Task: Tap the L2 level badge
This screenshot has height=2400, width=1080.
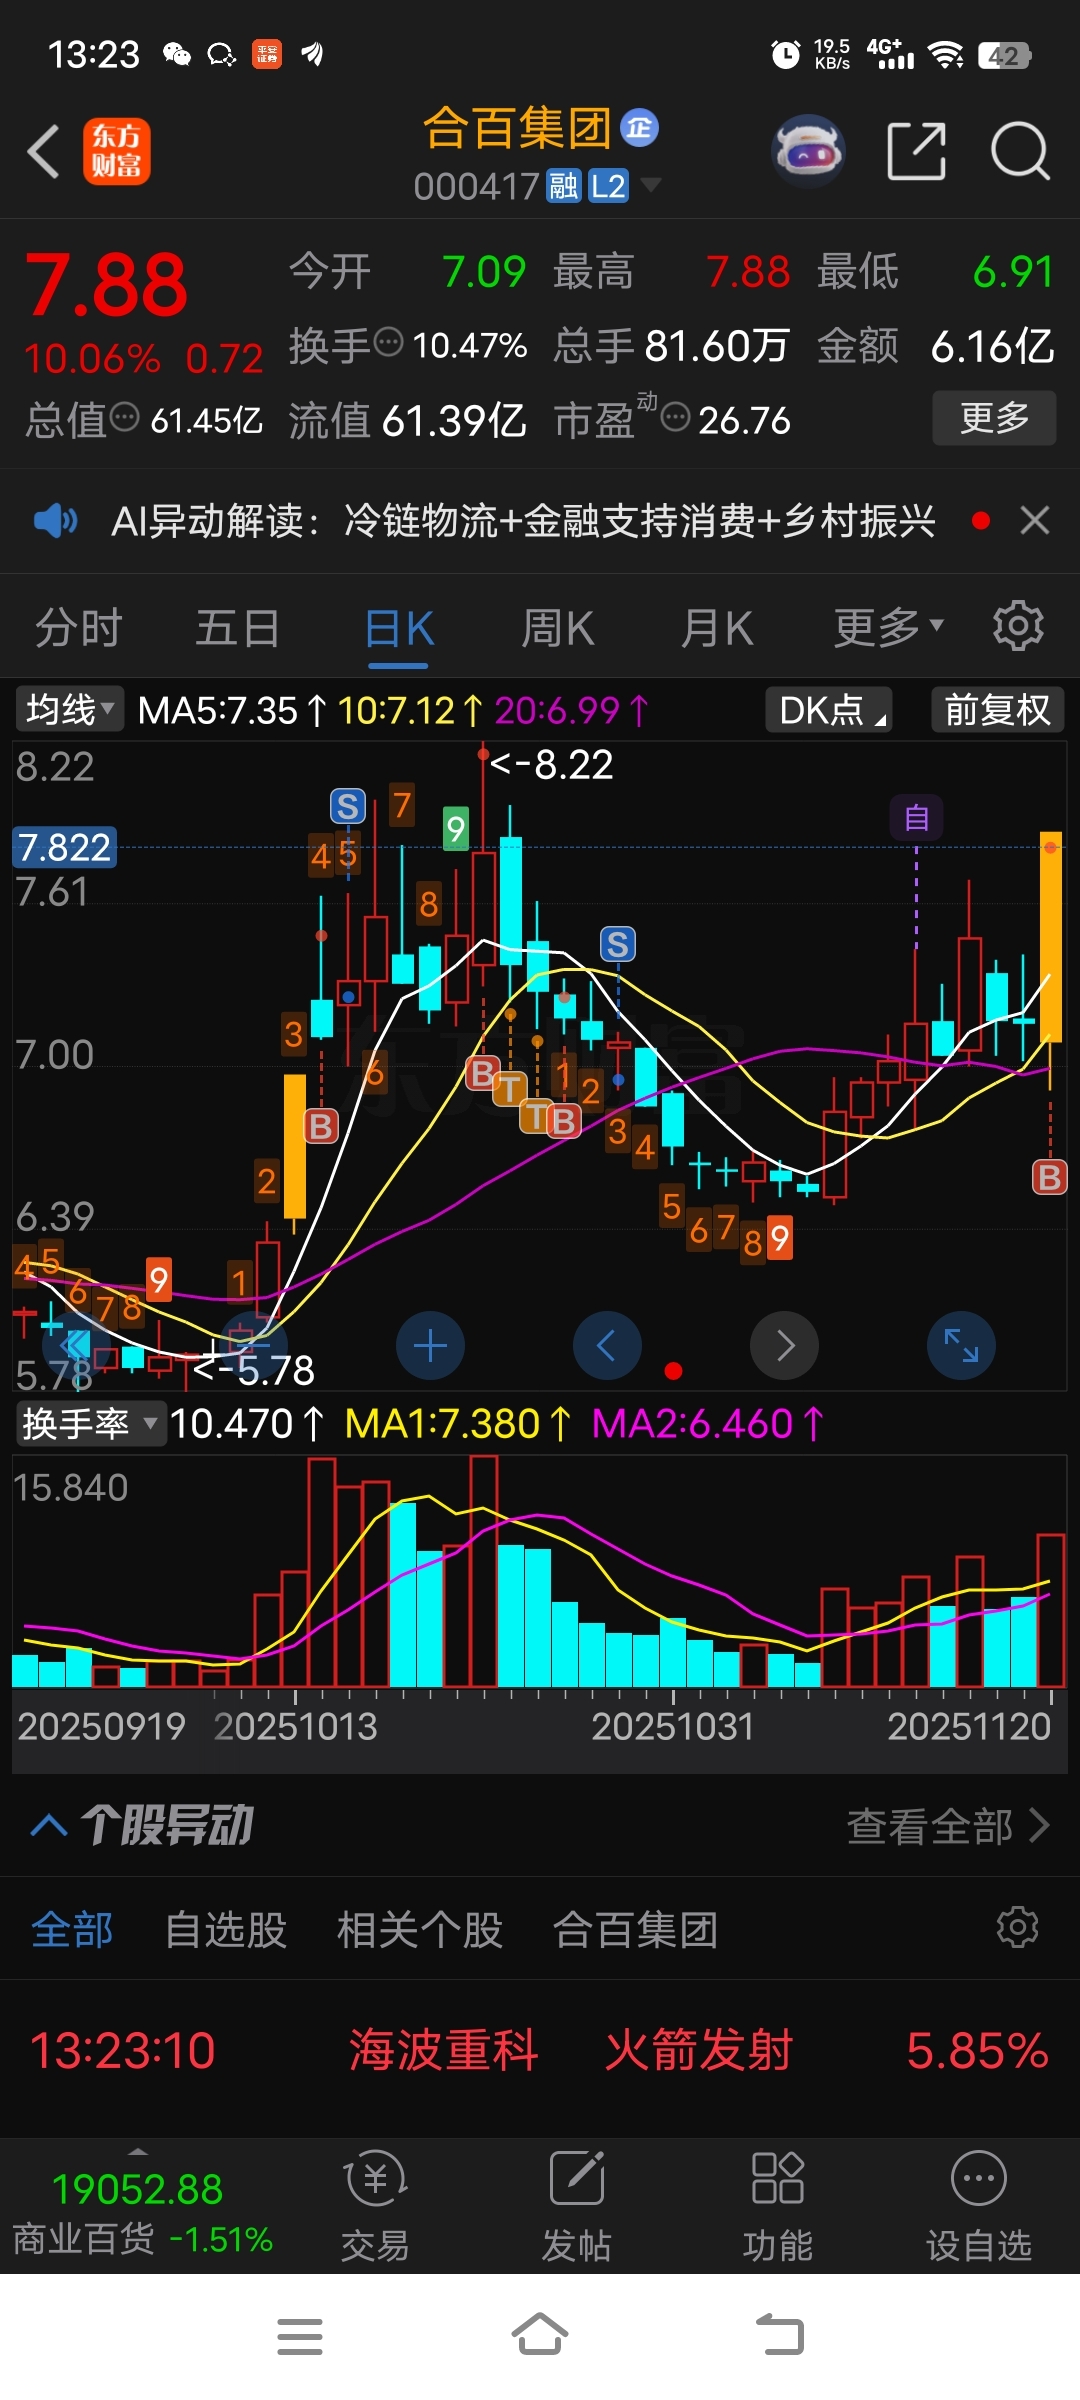Action: click(x=608, y=186)
